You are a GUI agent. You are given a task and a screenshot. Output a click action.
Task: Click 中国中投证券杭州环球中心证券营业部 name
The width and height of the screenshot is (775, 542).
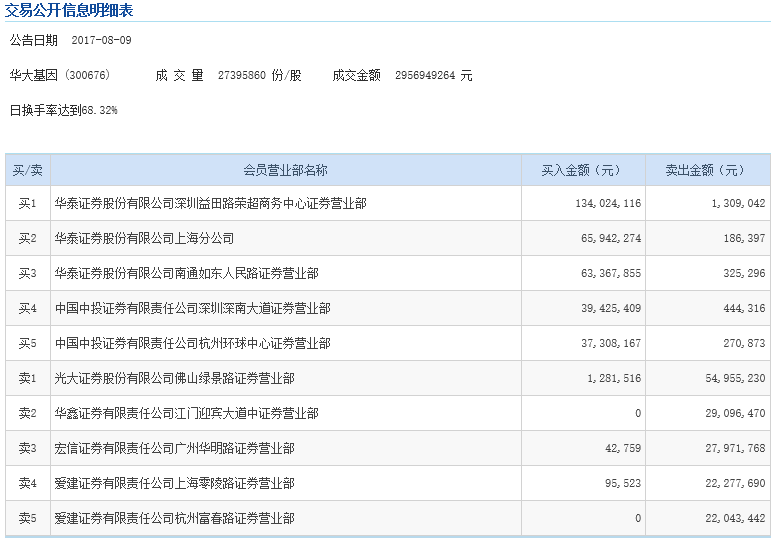[x=193, y=343]
